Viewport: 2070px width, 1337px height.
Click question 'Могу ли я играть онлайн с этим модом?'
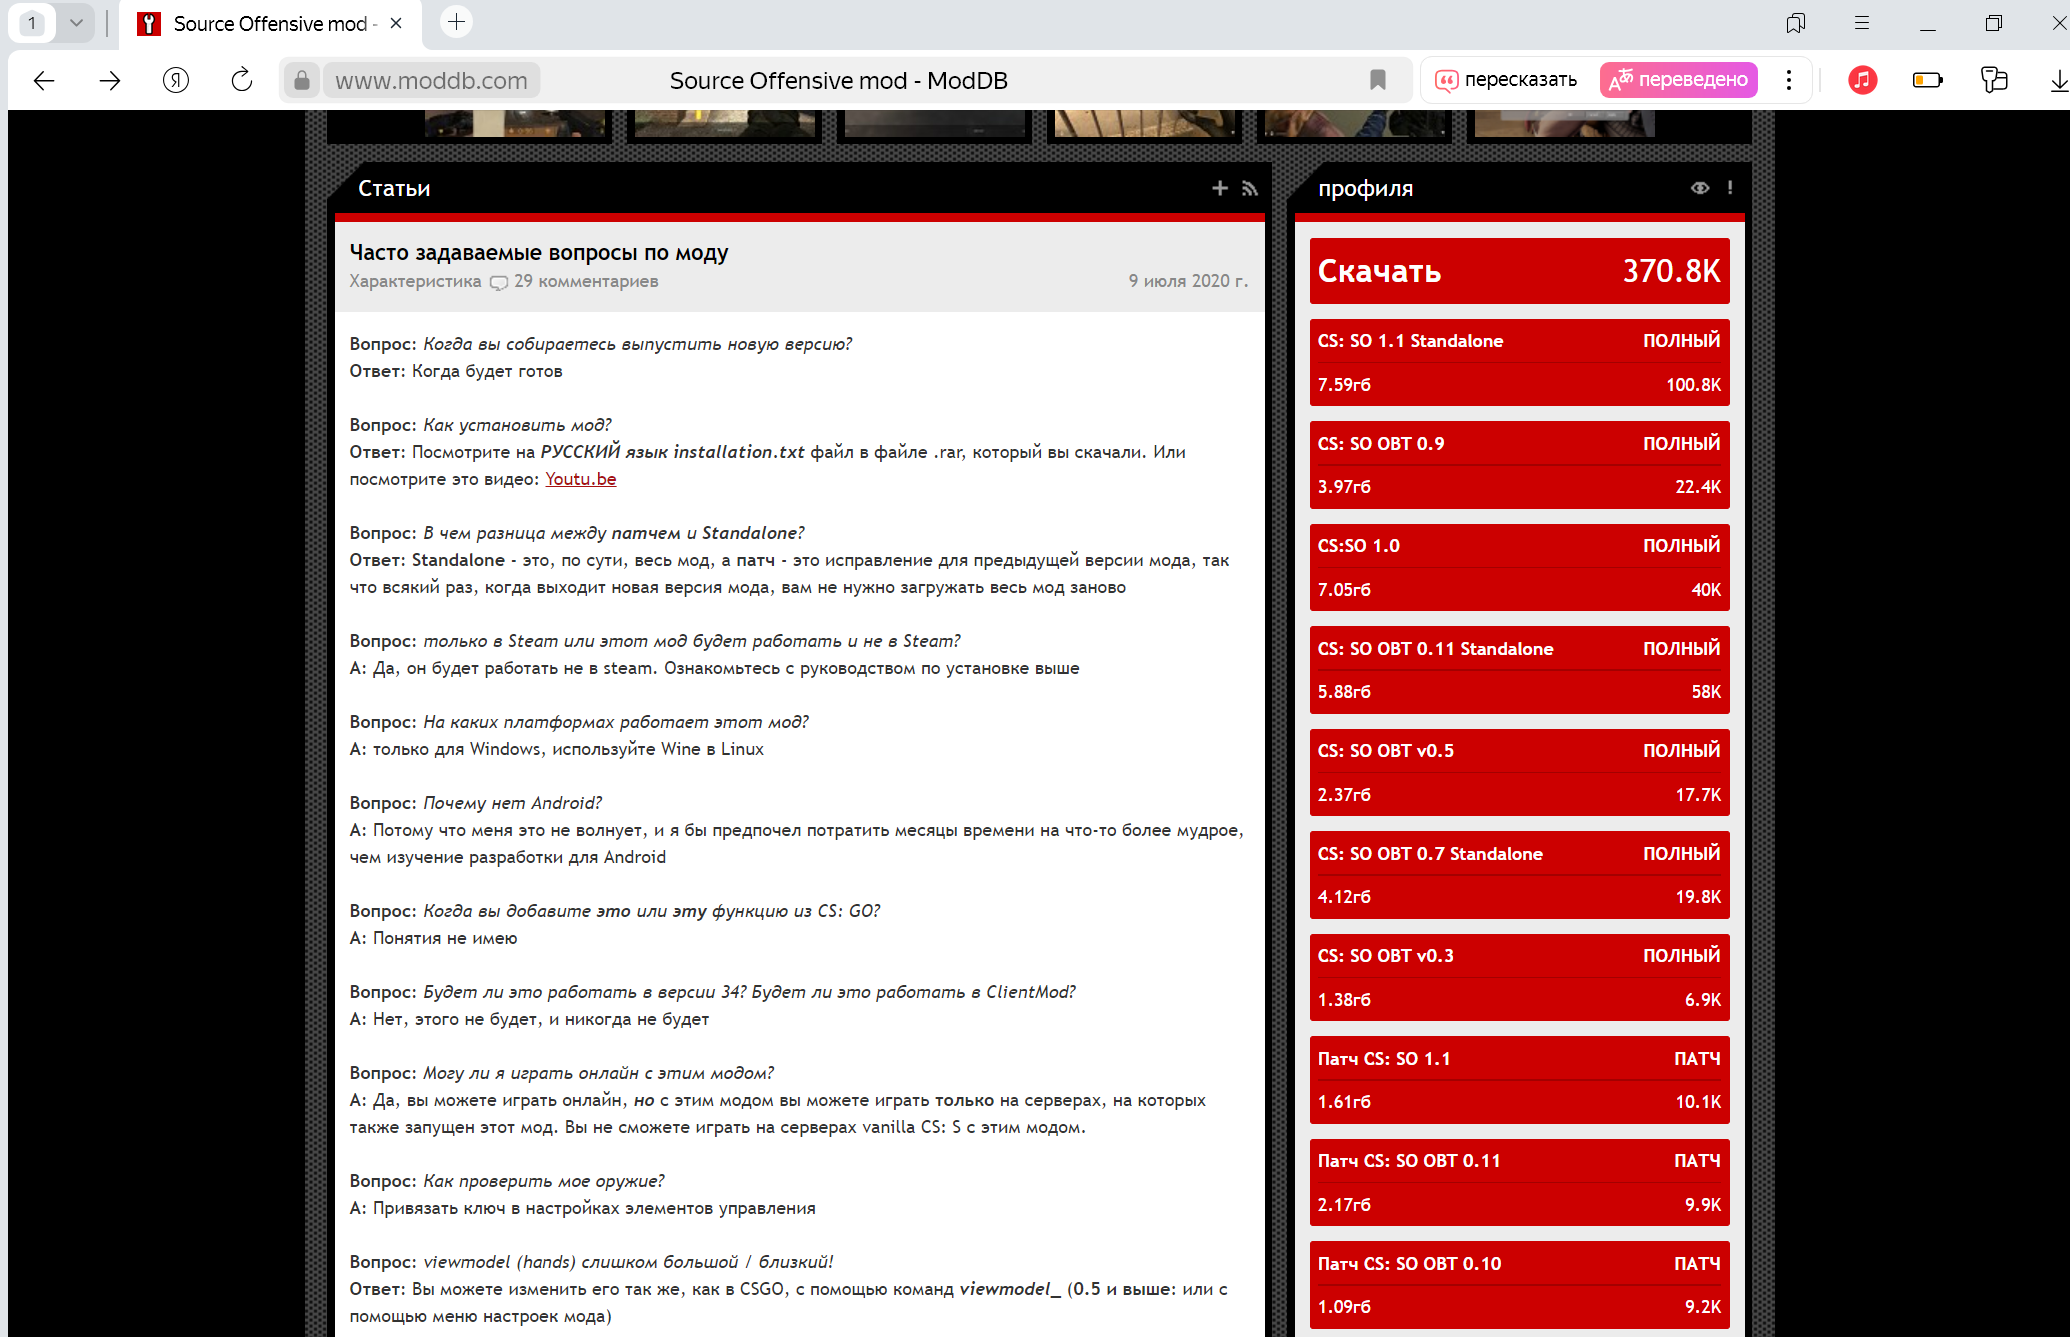click(x=598, y=1073)
